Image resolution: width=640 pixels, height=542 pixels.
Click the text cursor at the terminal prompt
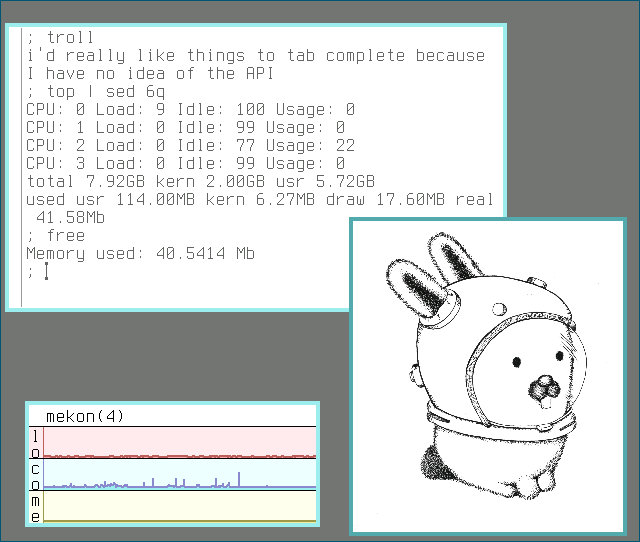46,271
